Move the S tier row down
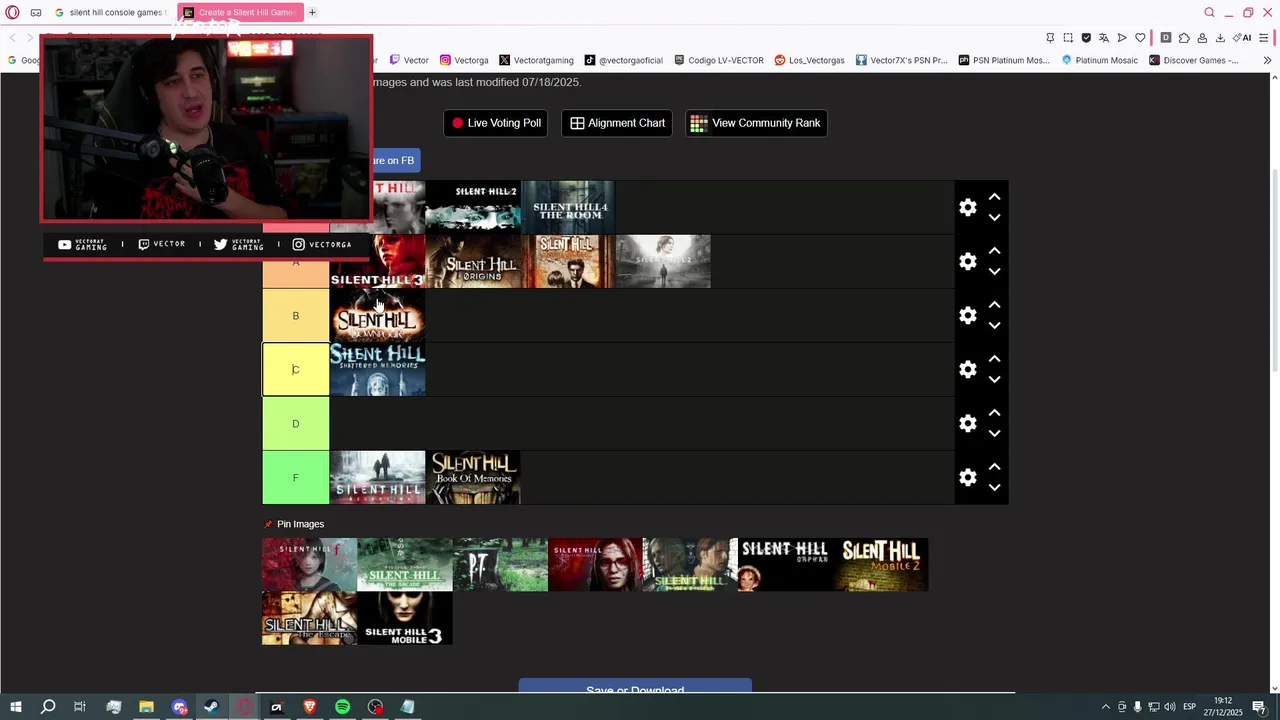The width and height of the screenshot is (1280, 720). tap(994, 217)
